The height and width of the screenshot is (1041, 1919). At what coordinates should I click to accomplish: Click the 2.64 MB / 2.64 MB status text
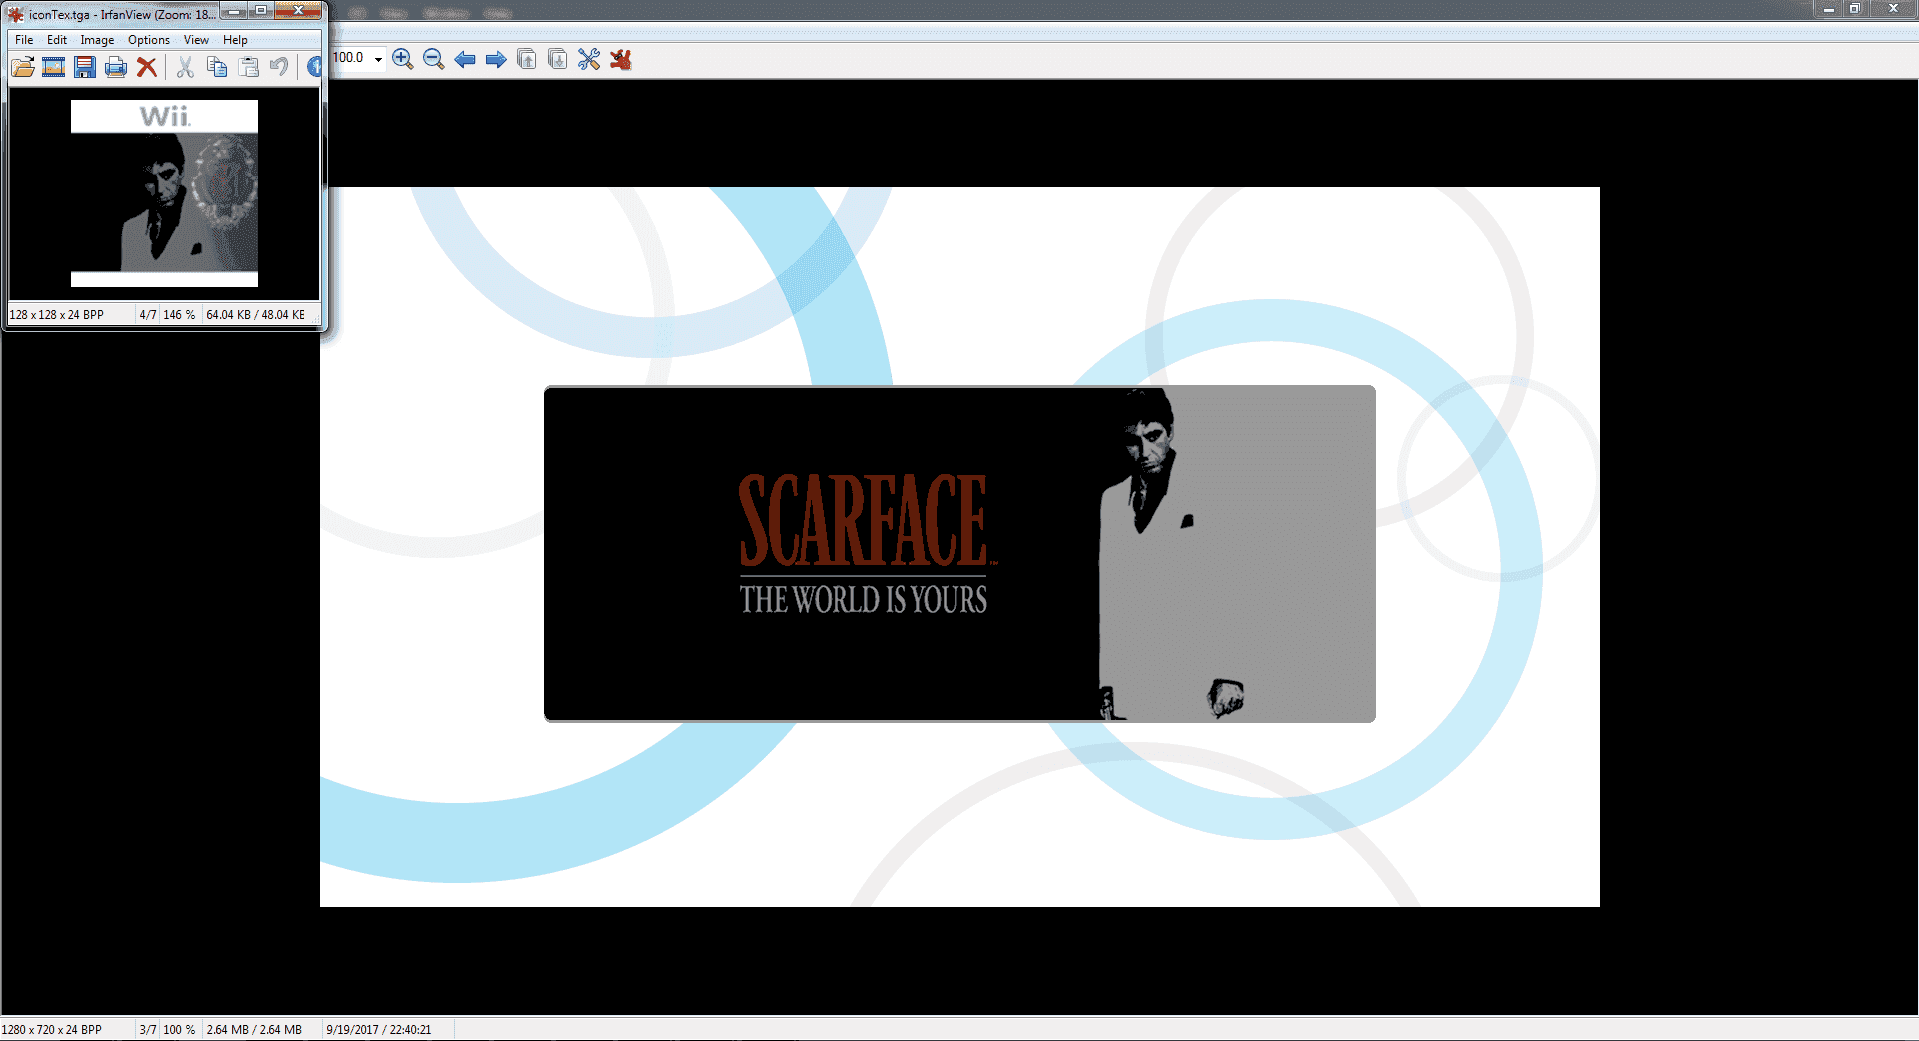point(255,1030)
